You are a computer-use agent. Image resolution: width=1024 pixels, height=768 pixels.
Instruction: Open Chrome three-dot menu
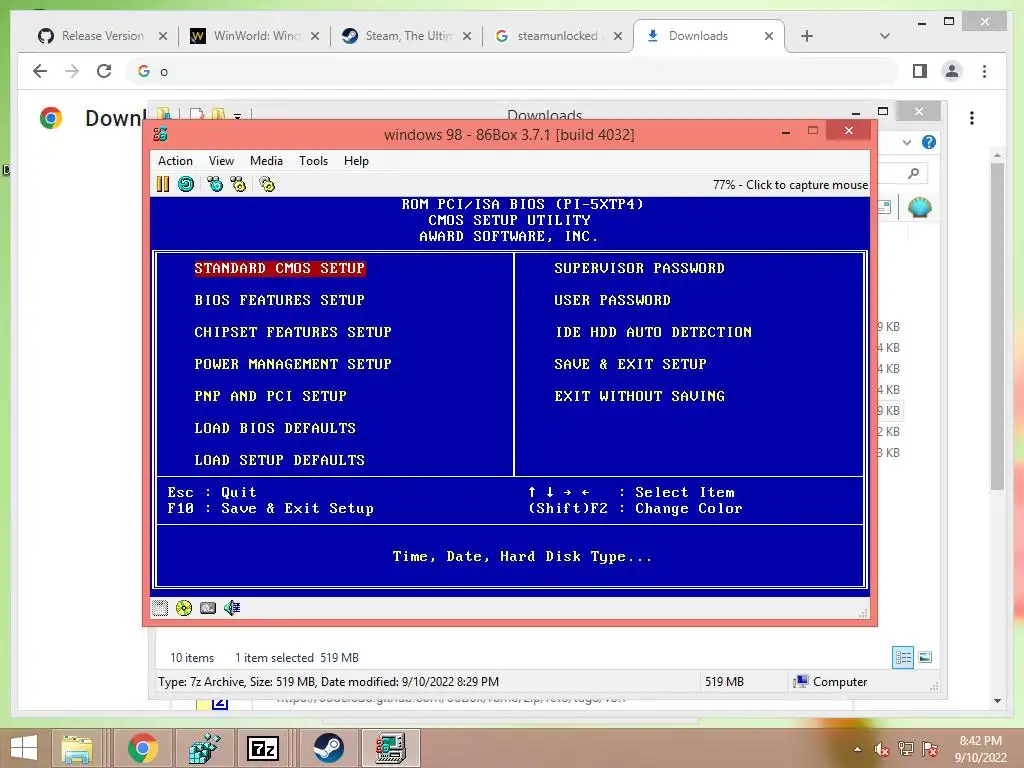(x=984, y=71)
